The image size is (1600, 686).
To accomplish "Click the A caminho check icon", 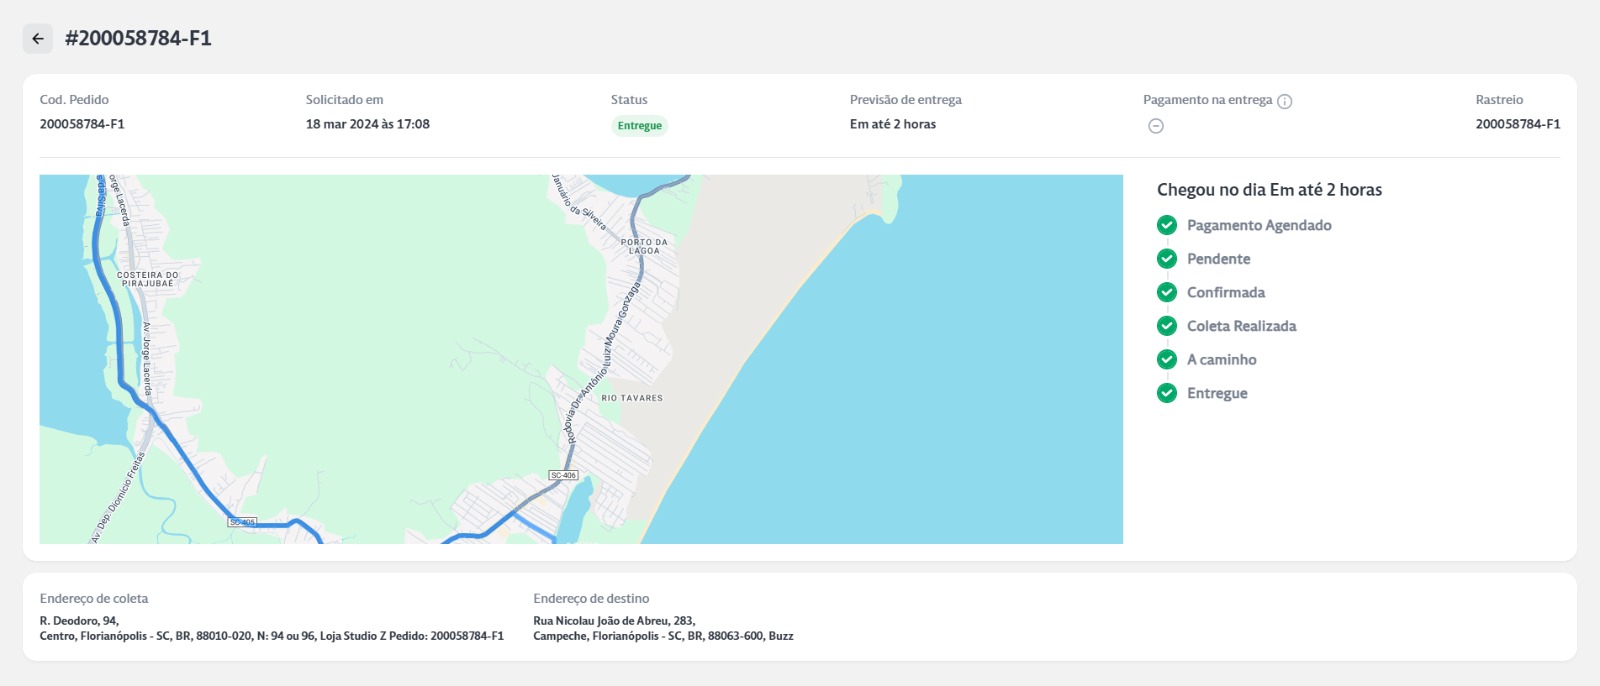I will click(1167, 359).
